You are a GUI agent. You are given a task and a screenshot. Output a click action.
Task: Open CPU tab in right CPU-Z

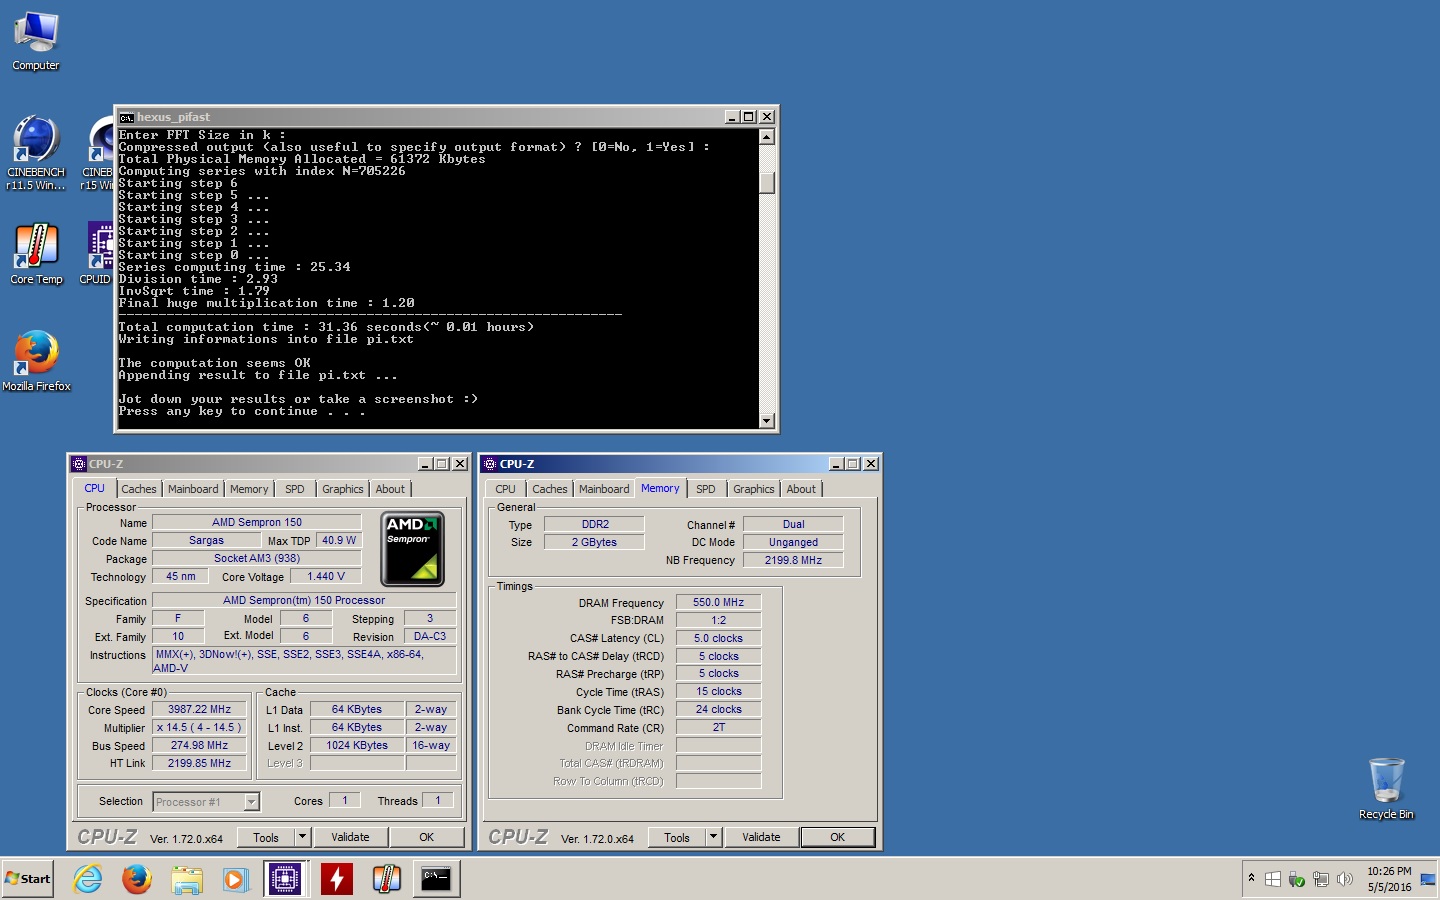[x=506, y=489]
